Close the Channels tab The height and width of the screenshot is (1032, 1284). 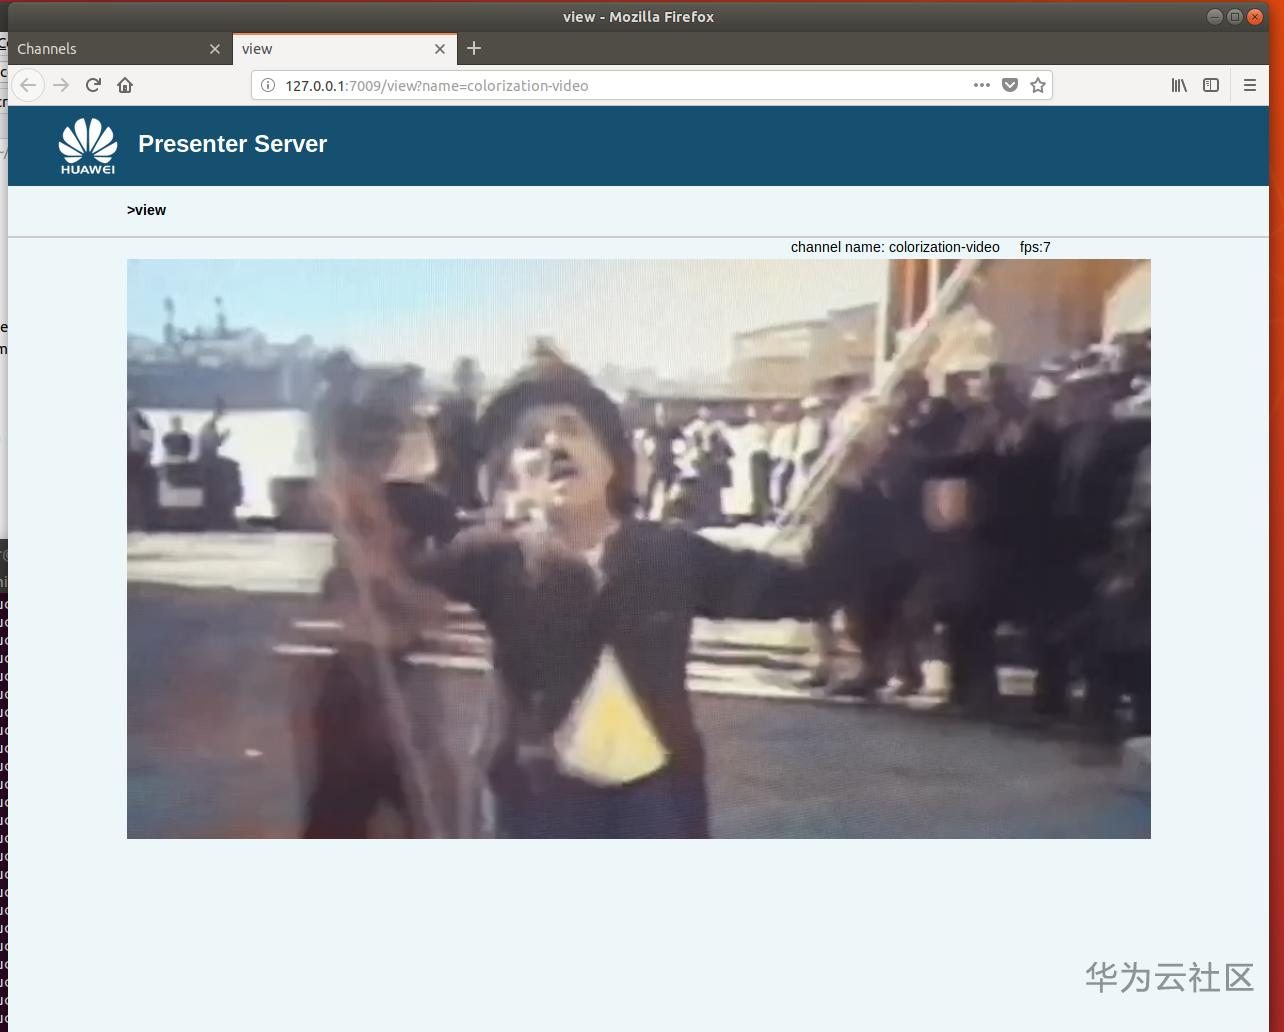[215, 48]
